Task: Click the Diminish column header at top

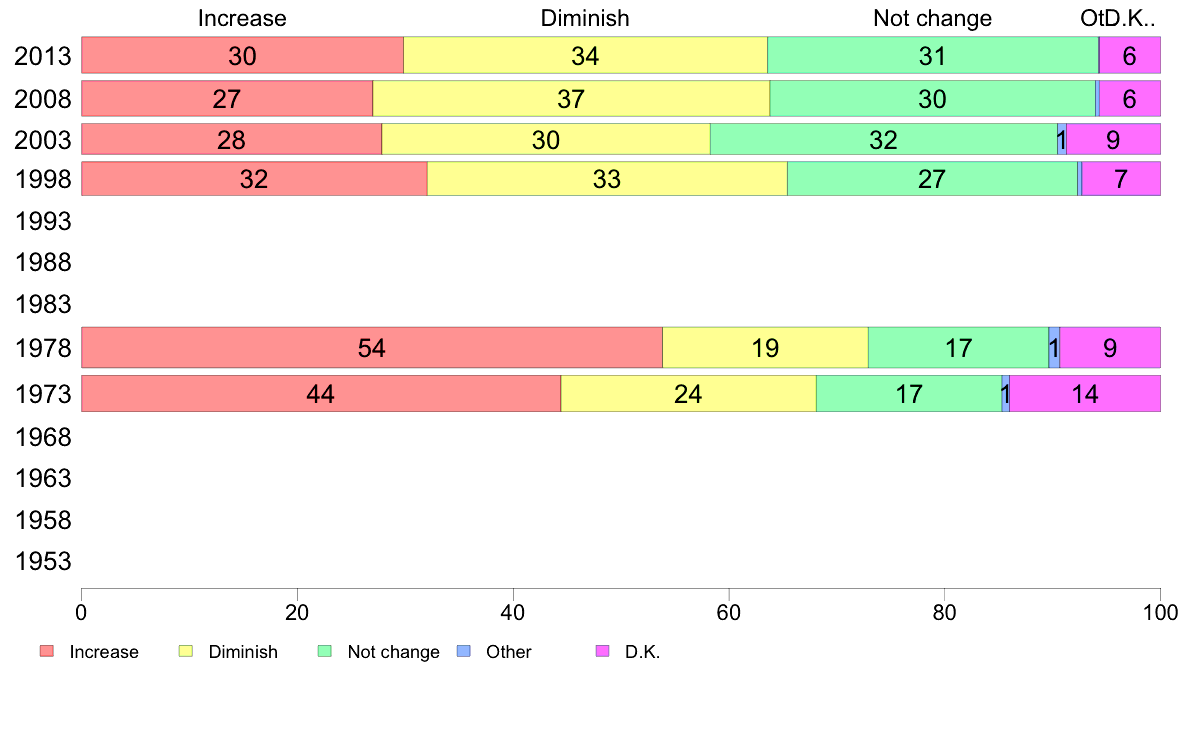Action: click(x=585, y=18)
